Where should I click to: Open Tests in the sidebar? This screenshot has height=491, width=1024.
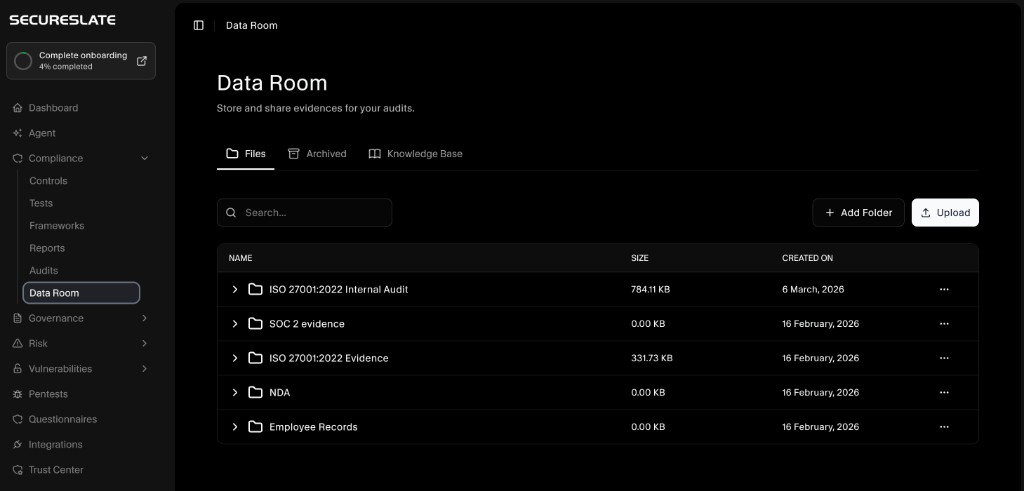click(x=41, y=203)
